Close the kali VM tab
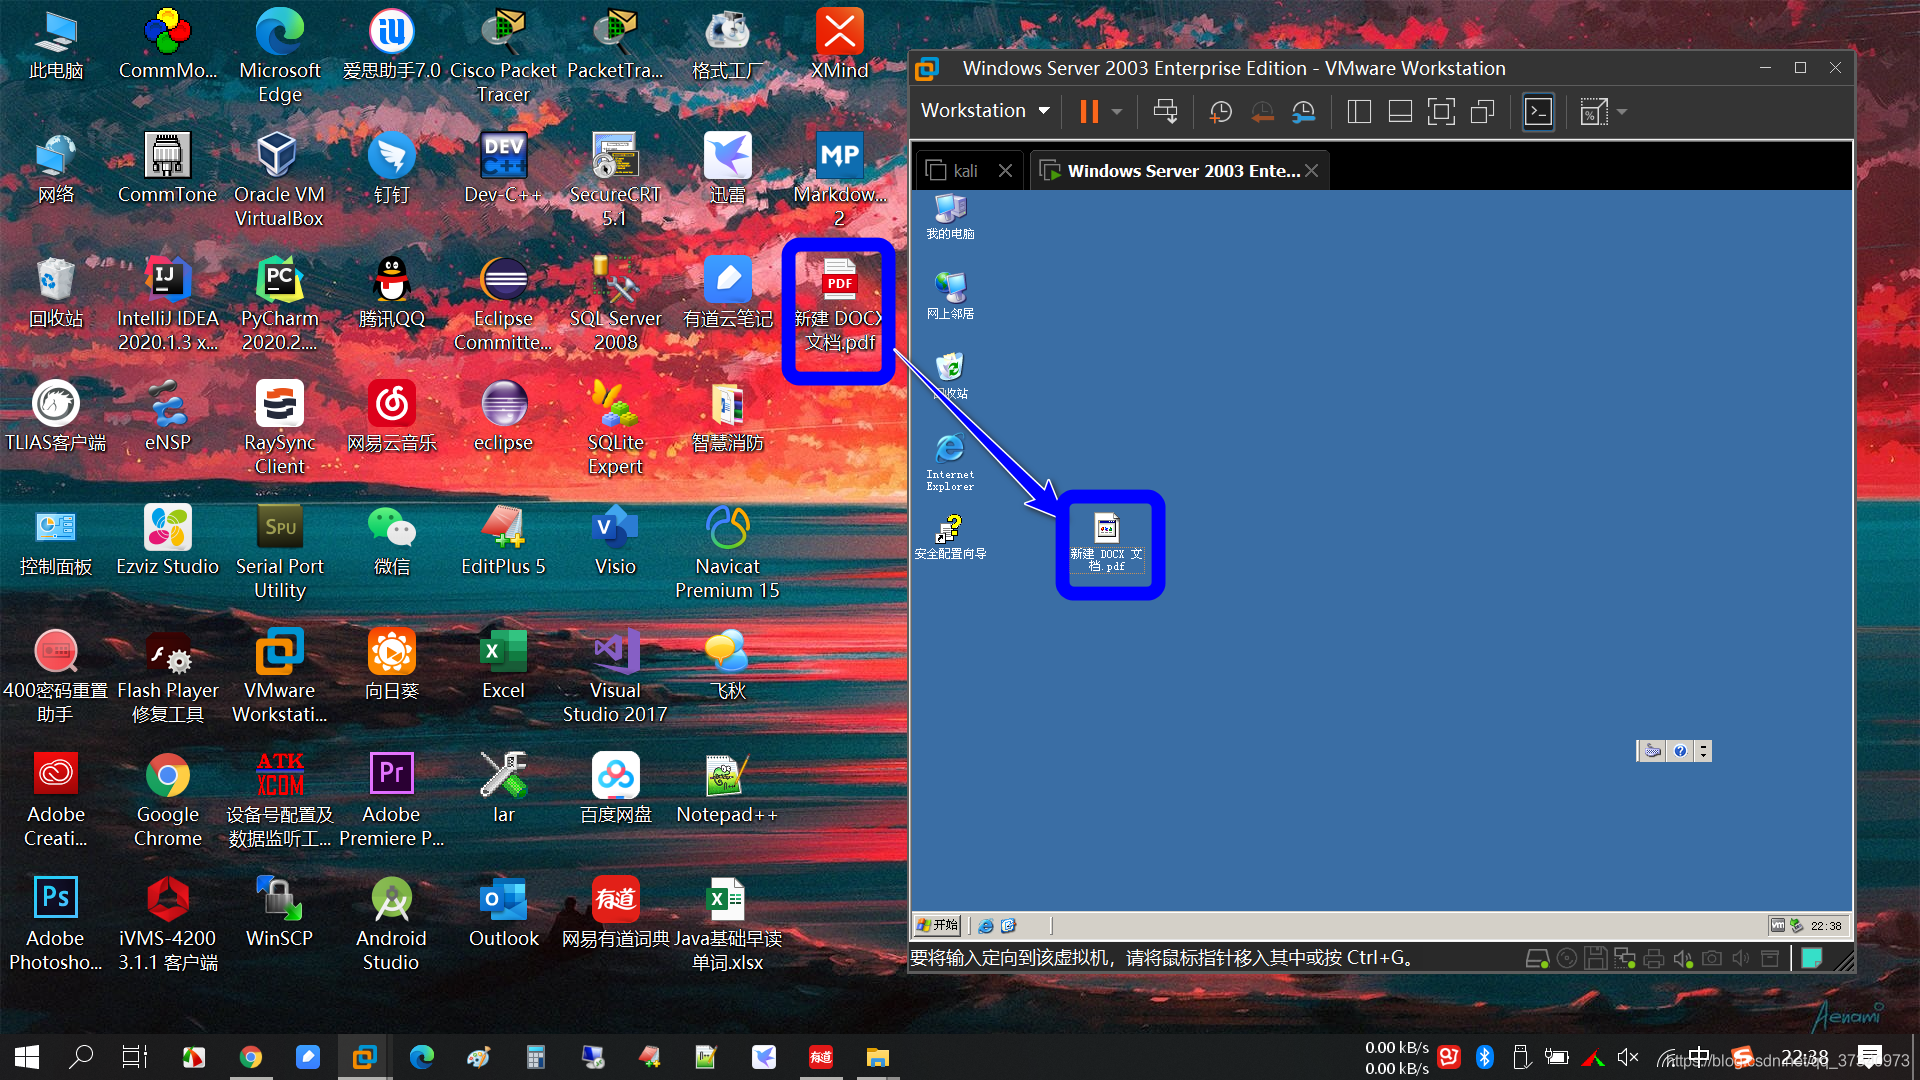This screenshot has width=1920, height=1080. (1005, 171)
